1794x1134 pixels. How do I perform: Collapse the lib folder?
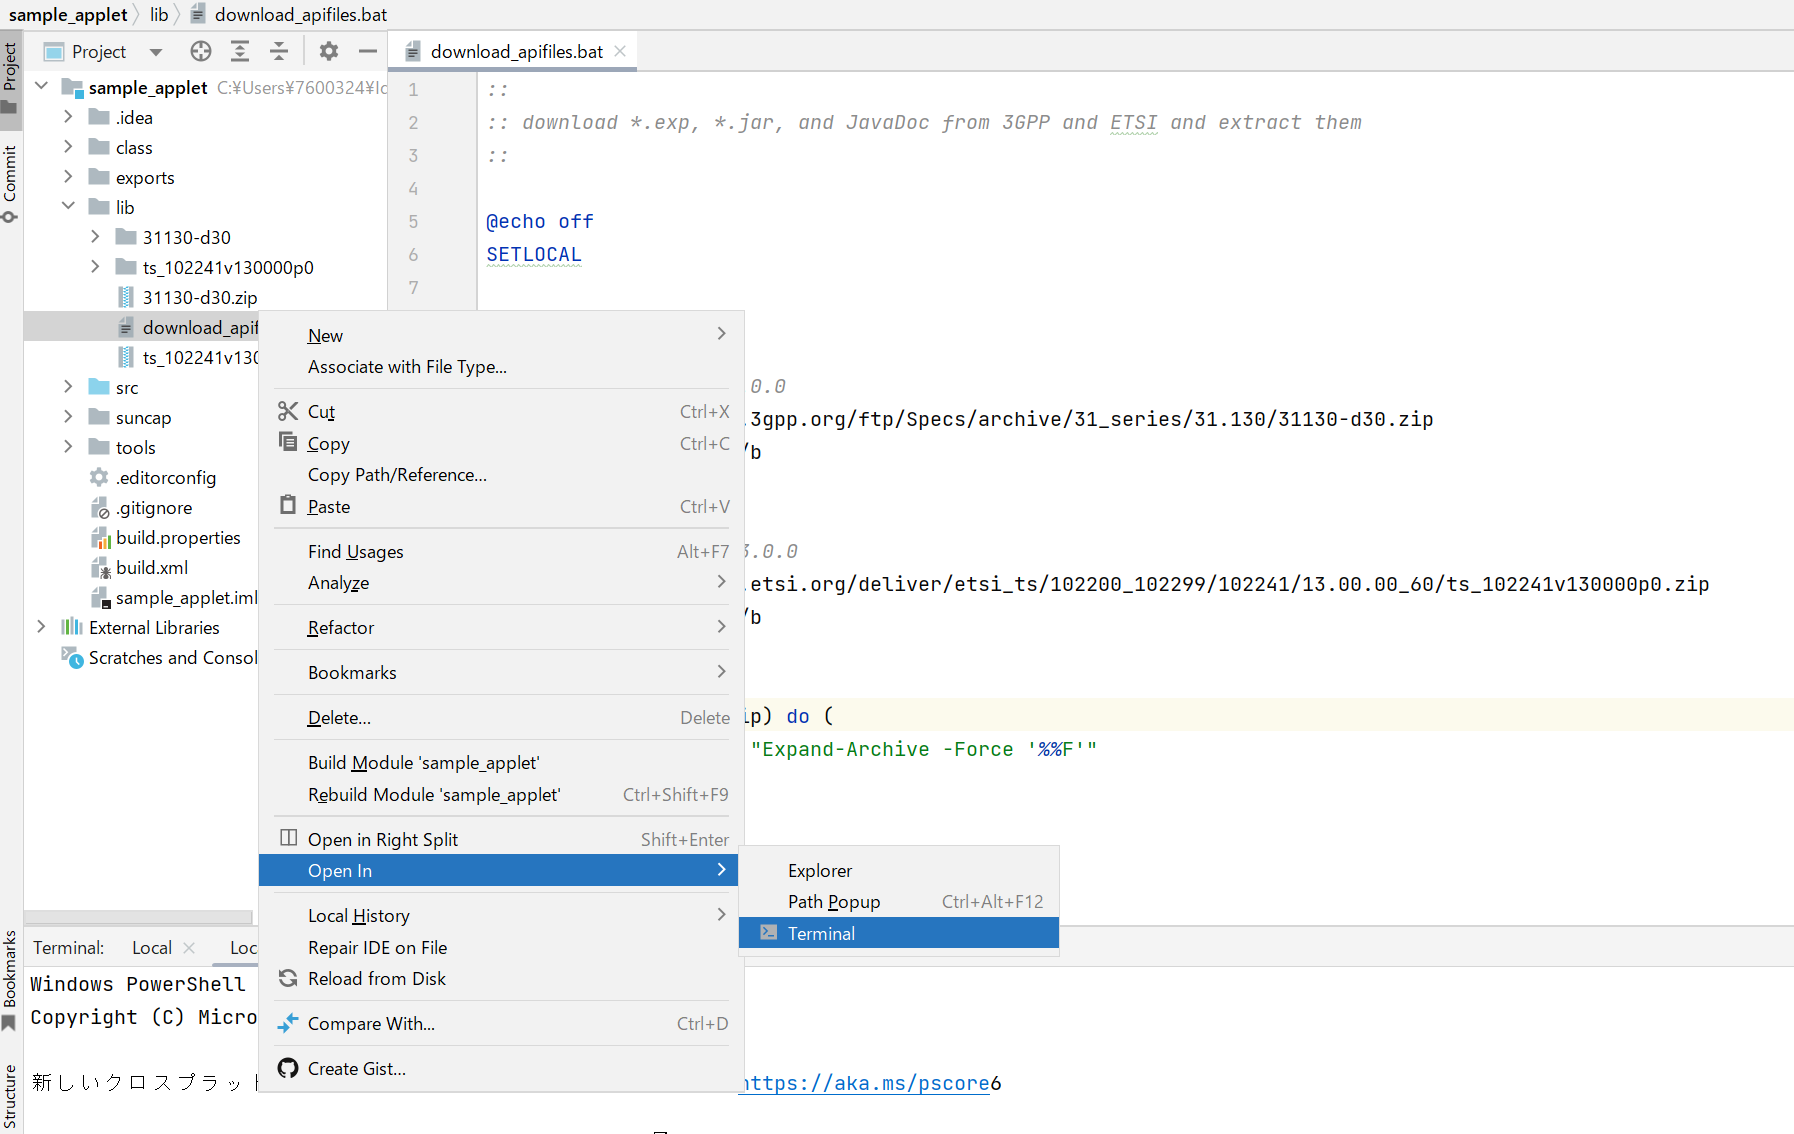[68, 207]
